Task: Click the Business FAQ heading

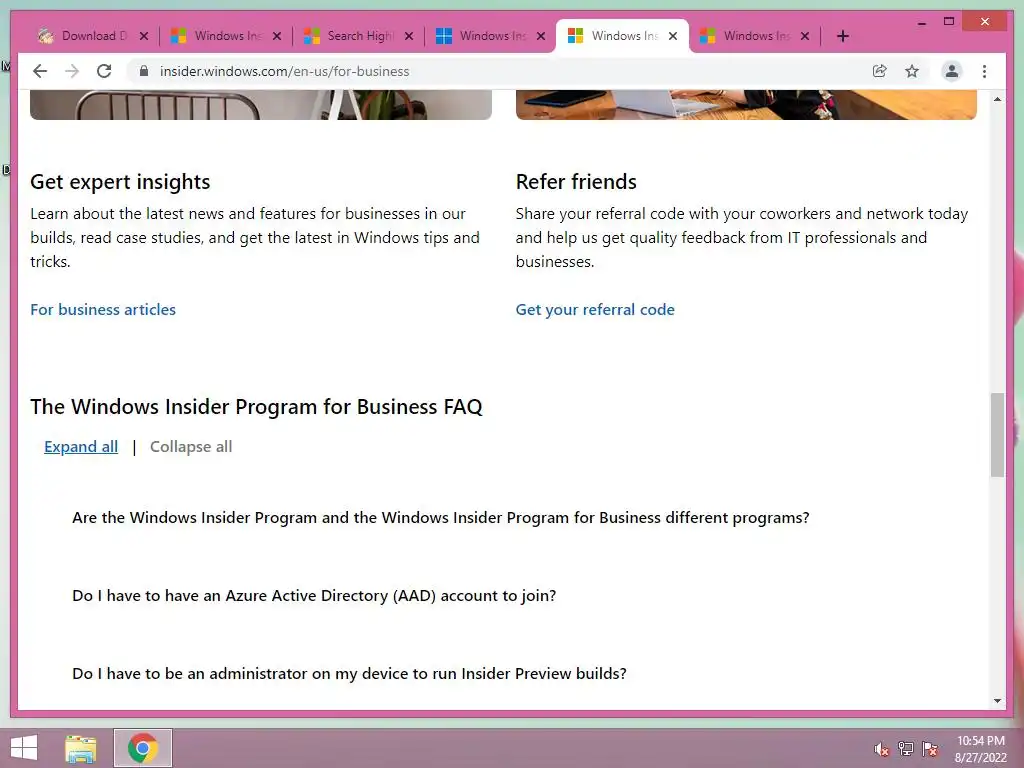Action: coord(256,407)
